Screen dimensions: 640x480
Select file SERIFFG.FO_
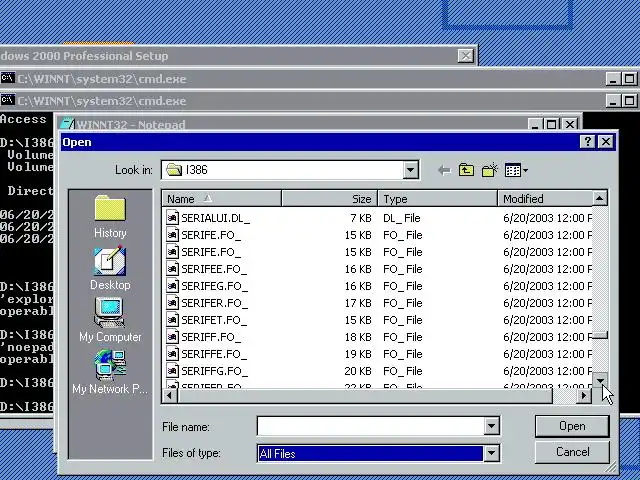[215, 371]
